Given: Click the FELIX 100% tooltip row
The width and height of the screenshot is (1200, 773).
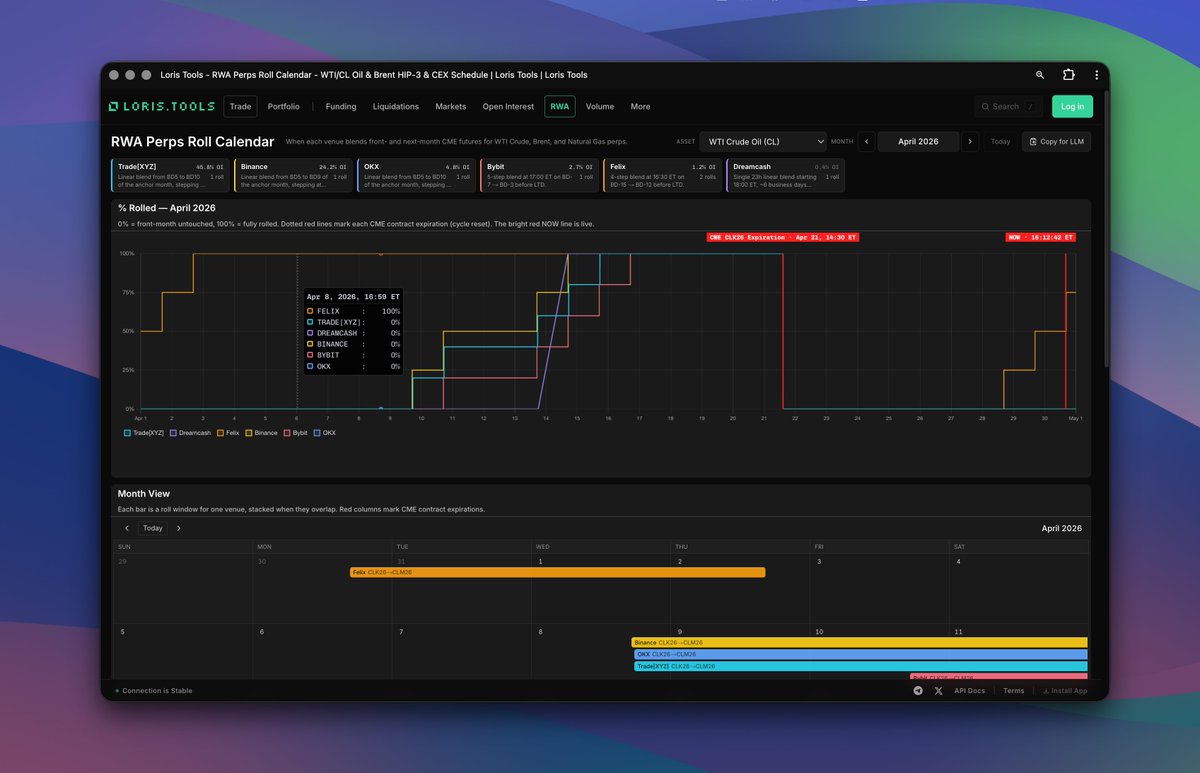Looking at the screenshot, I should (x=353, y=312).
